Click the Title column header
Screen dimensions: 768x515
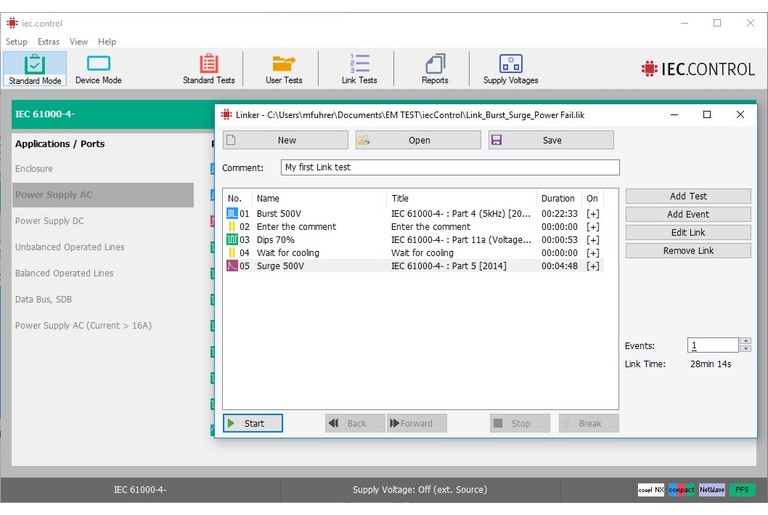click(461, 198)
